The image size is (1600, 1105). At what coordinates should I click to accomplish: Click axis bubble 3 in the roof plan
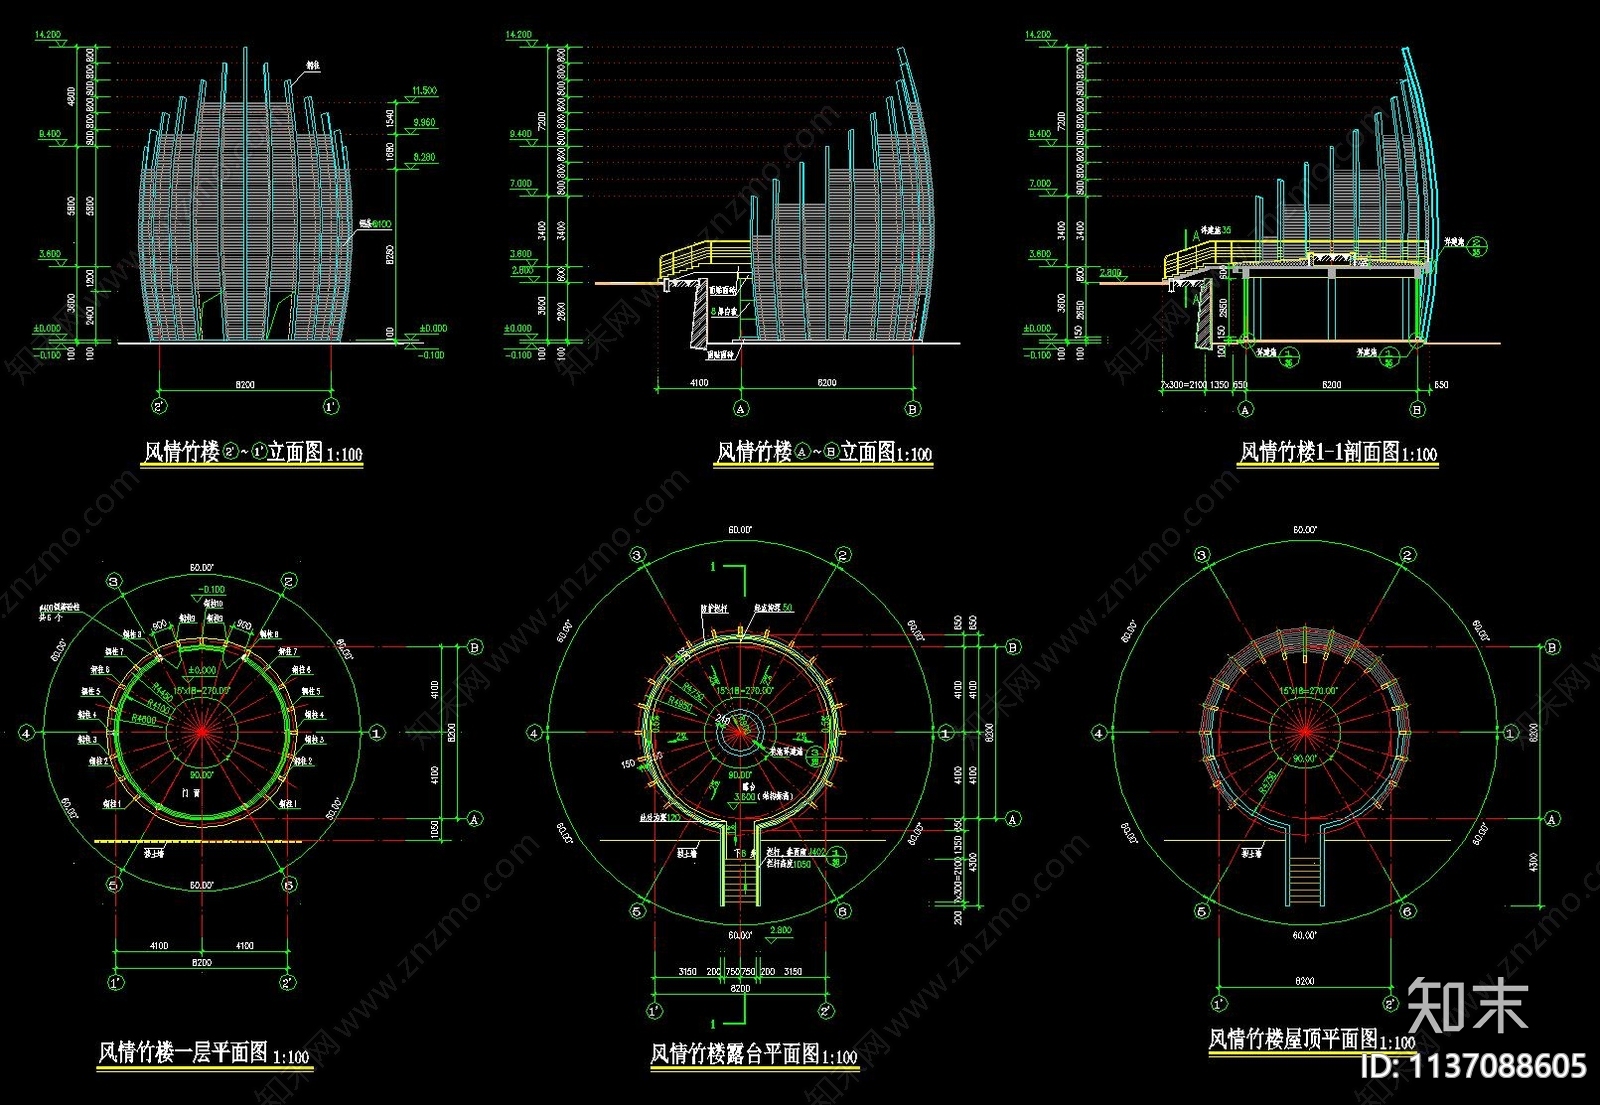[1202, 555]
